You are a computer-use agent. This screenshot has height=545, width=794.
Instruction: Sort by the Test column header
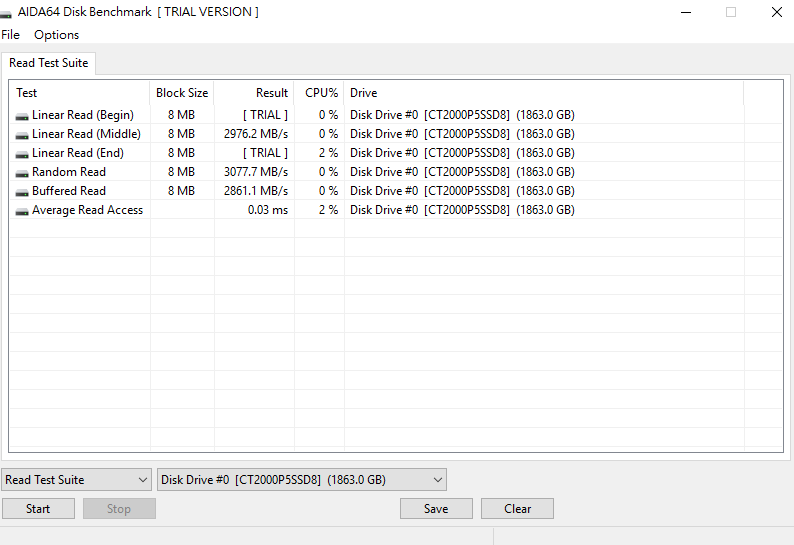(80, 93)
